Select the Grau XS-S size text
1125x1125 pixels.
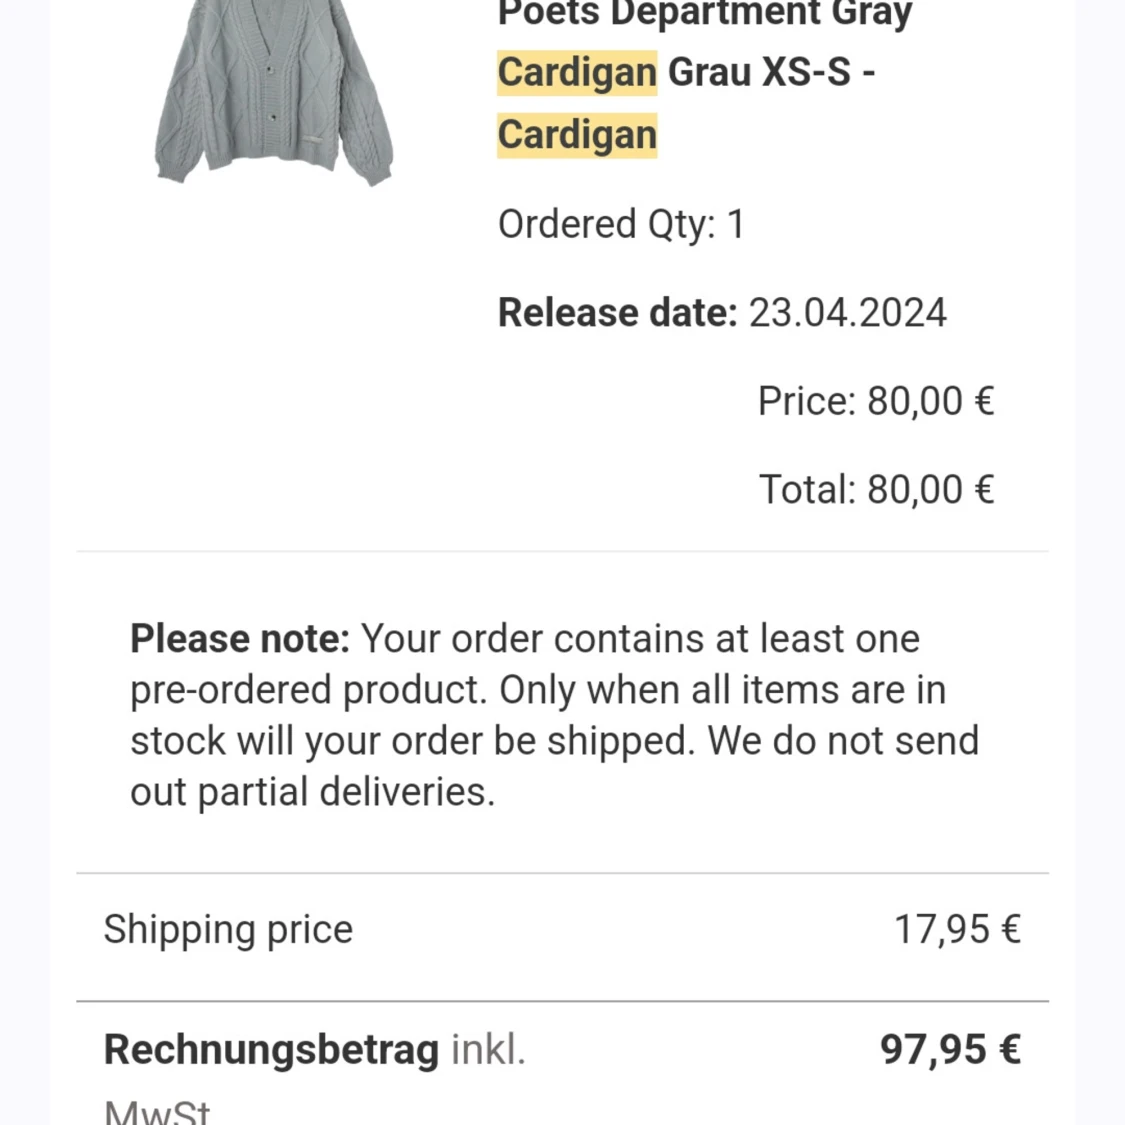[x=759, y=72]
